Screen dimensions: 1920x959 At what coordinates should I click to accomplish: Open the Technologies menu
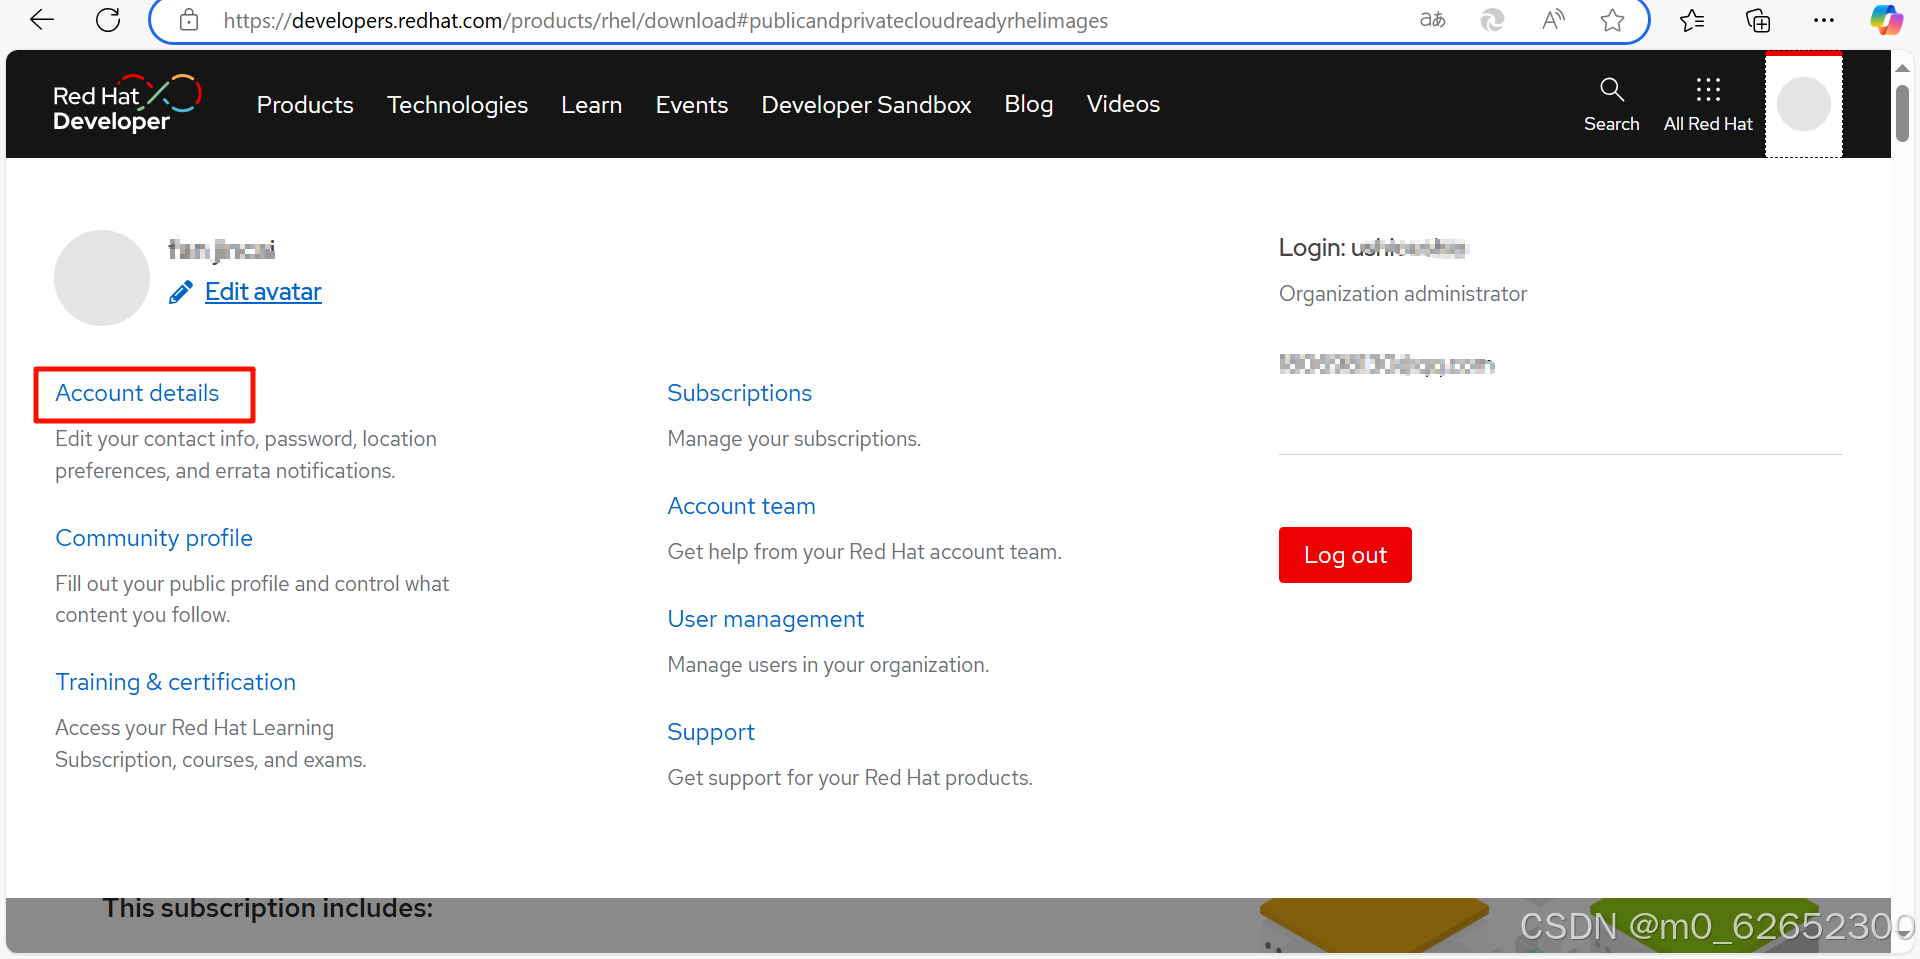tap(457, 105)
